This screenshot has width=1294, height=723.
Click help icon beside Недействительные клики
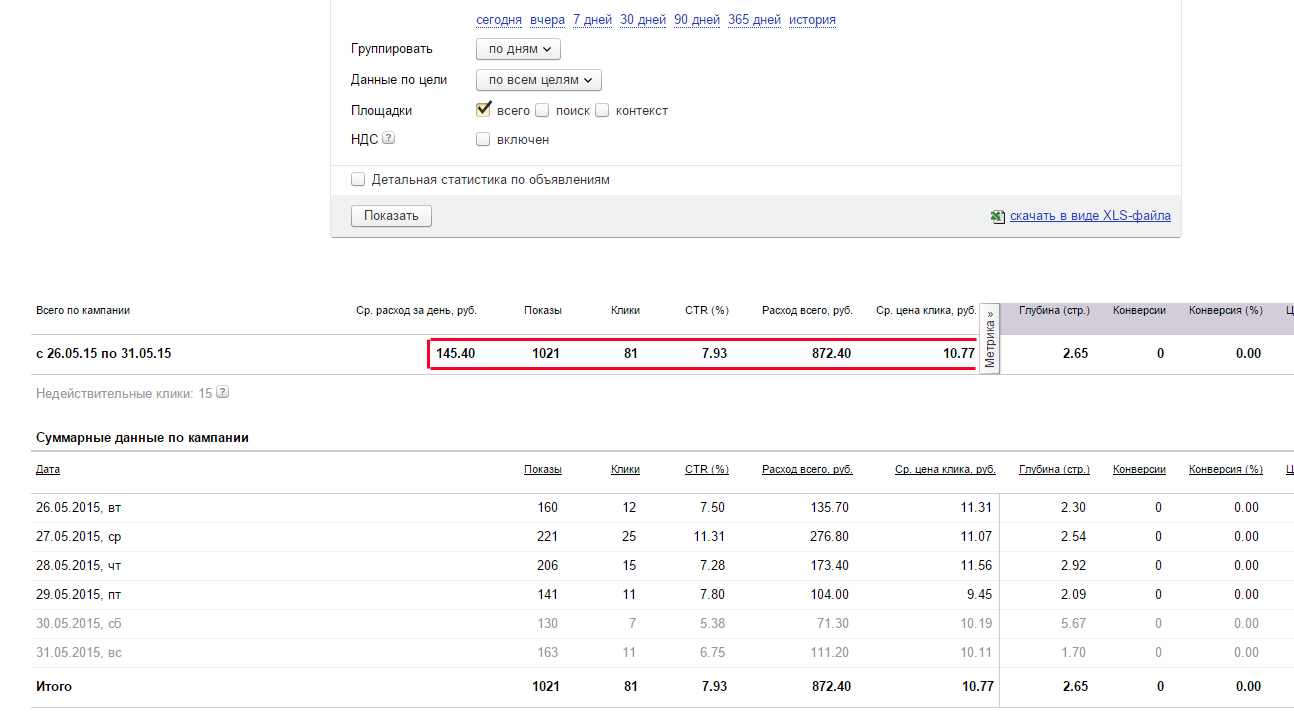coord(223,393)
